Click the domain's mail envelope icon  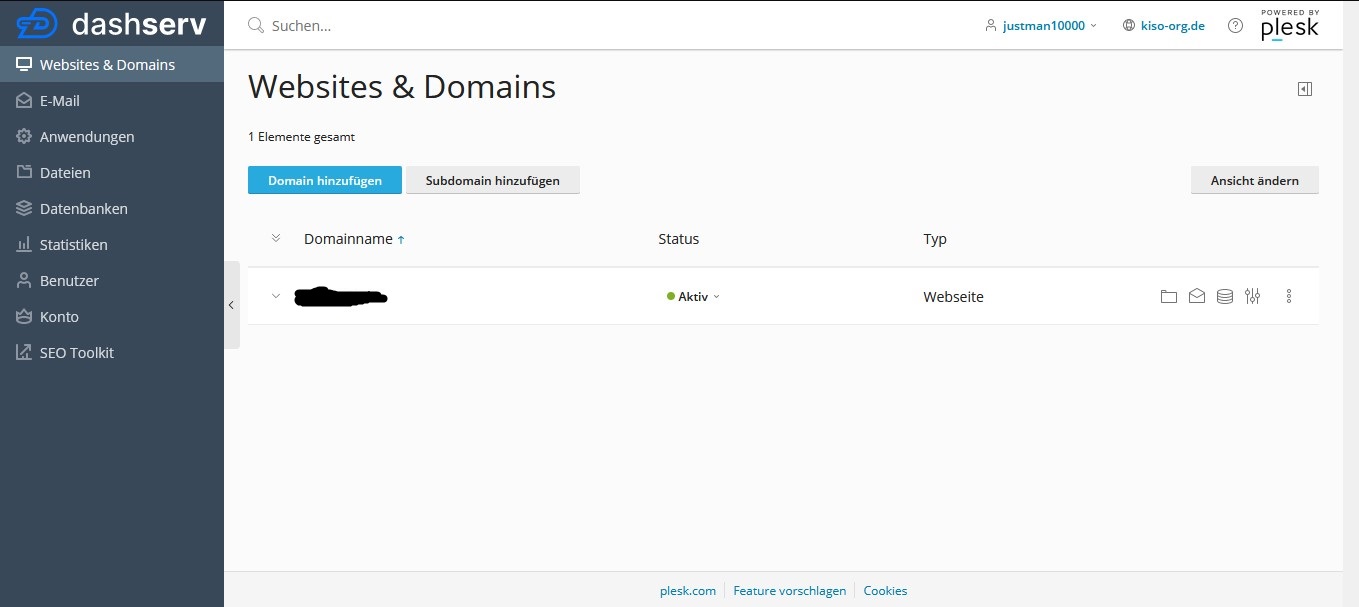tap(1196, 296)
